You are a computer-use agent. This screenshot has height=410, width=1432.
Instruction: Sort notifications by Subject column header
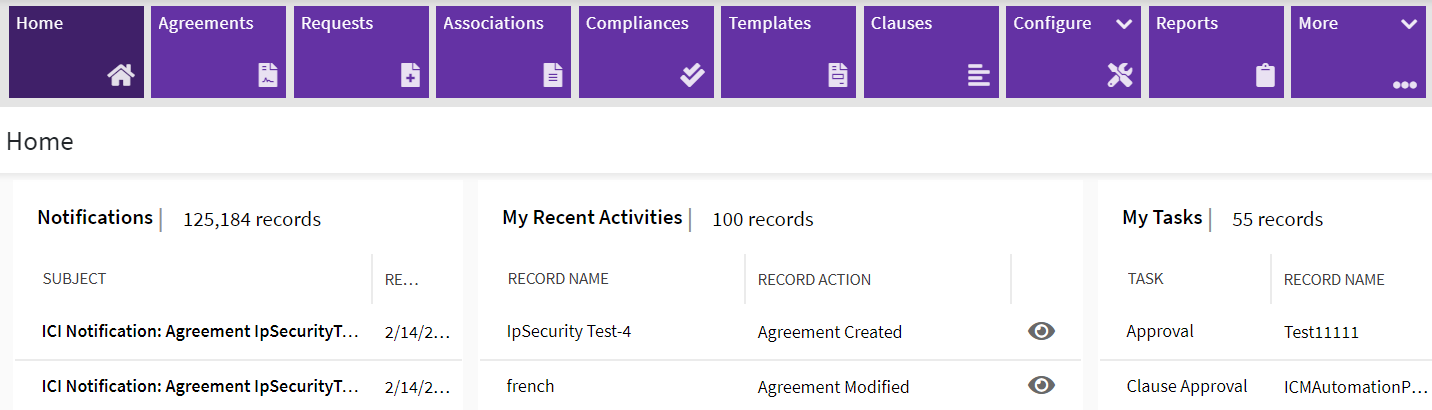pyautogui.click(x=74, y=279)
